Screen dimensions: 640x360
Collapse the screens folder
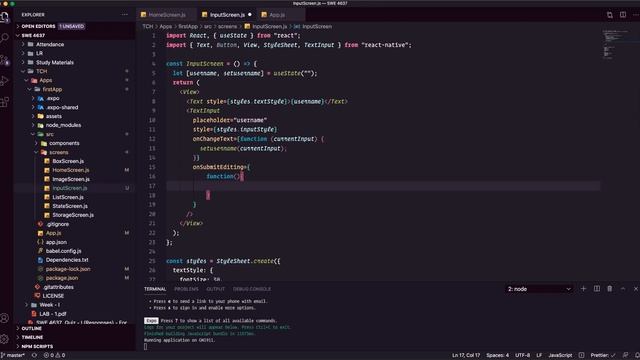pyautogui.click(x=58, y=152)
